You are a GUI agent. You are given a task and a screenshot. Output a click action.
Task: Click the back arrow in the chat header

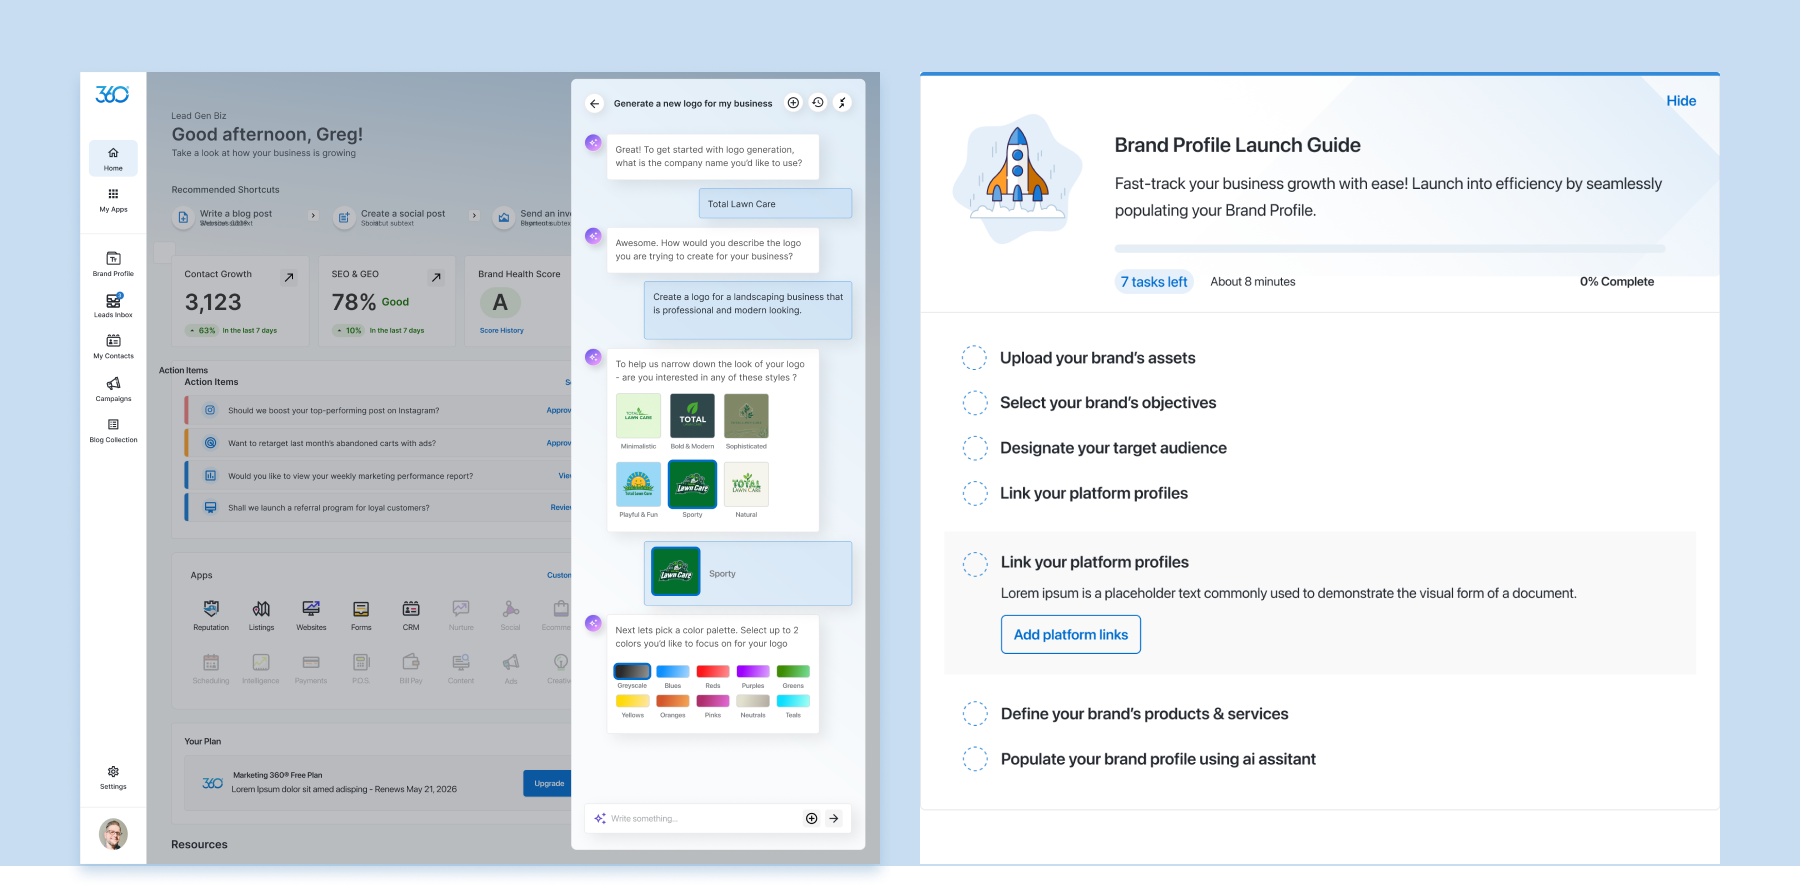click(595, 104)
